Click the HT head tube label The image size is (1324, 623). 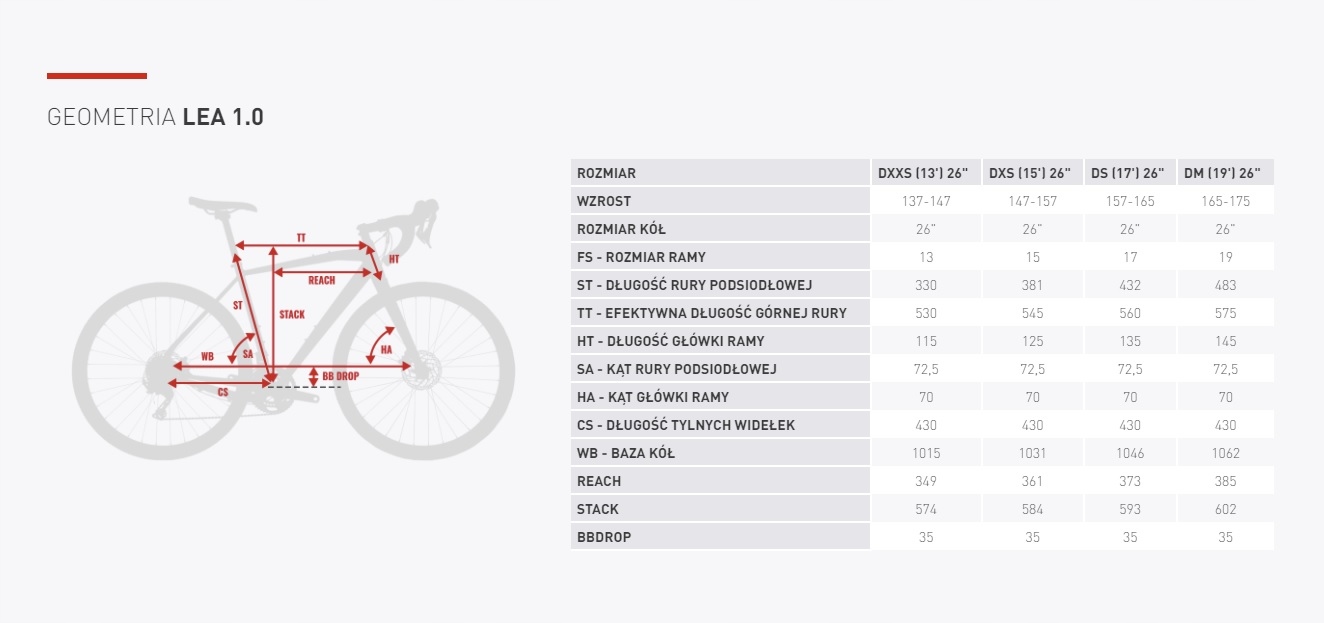point(393,259)
